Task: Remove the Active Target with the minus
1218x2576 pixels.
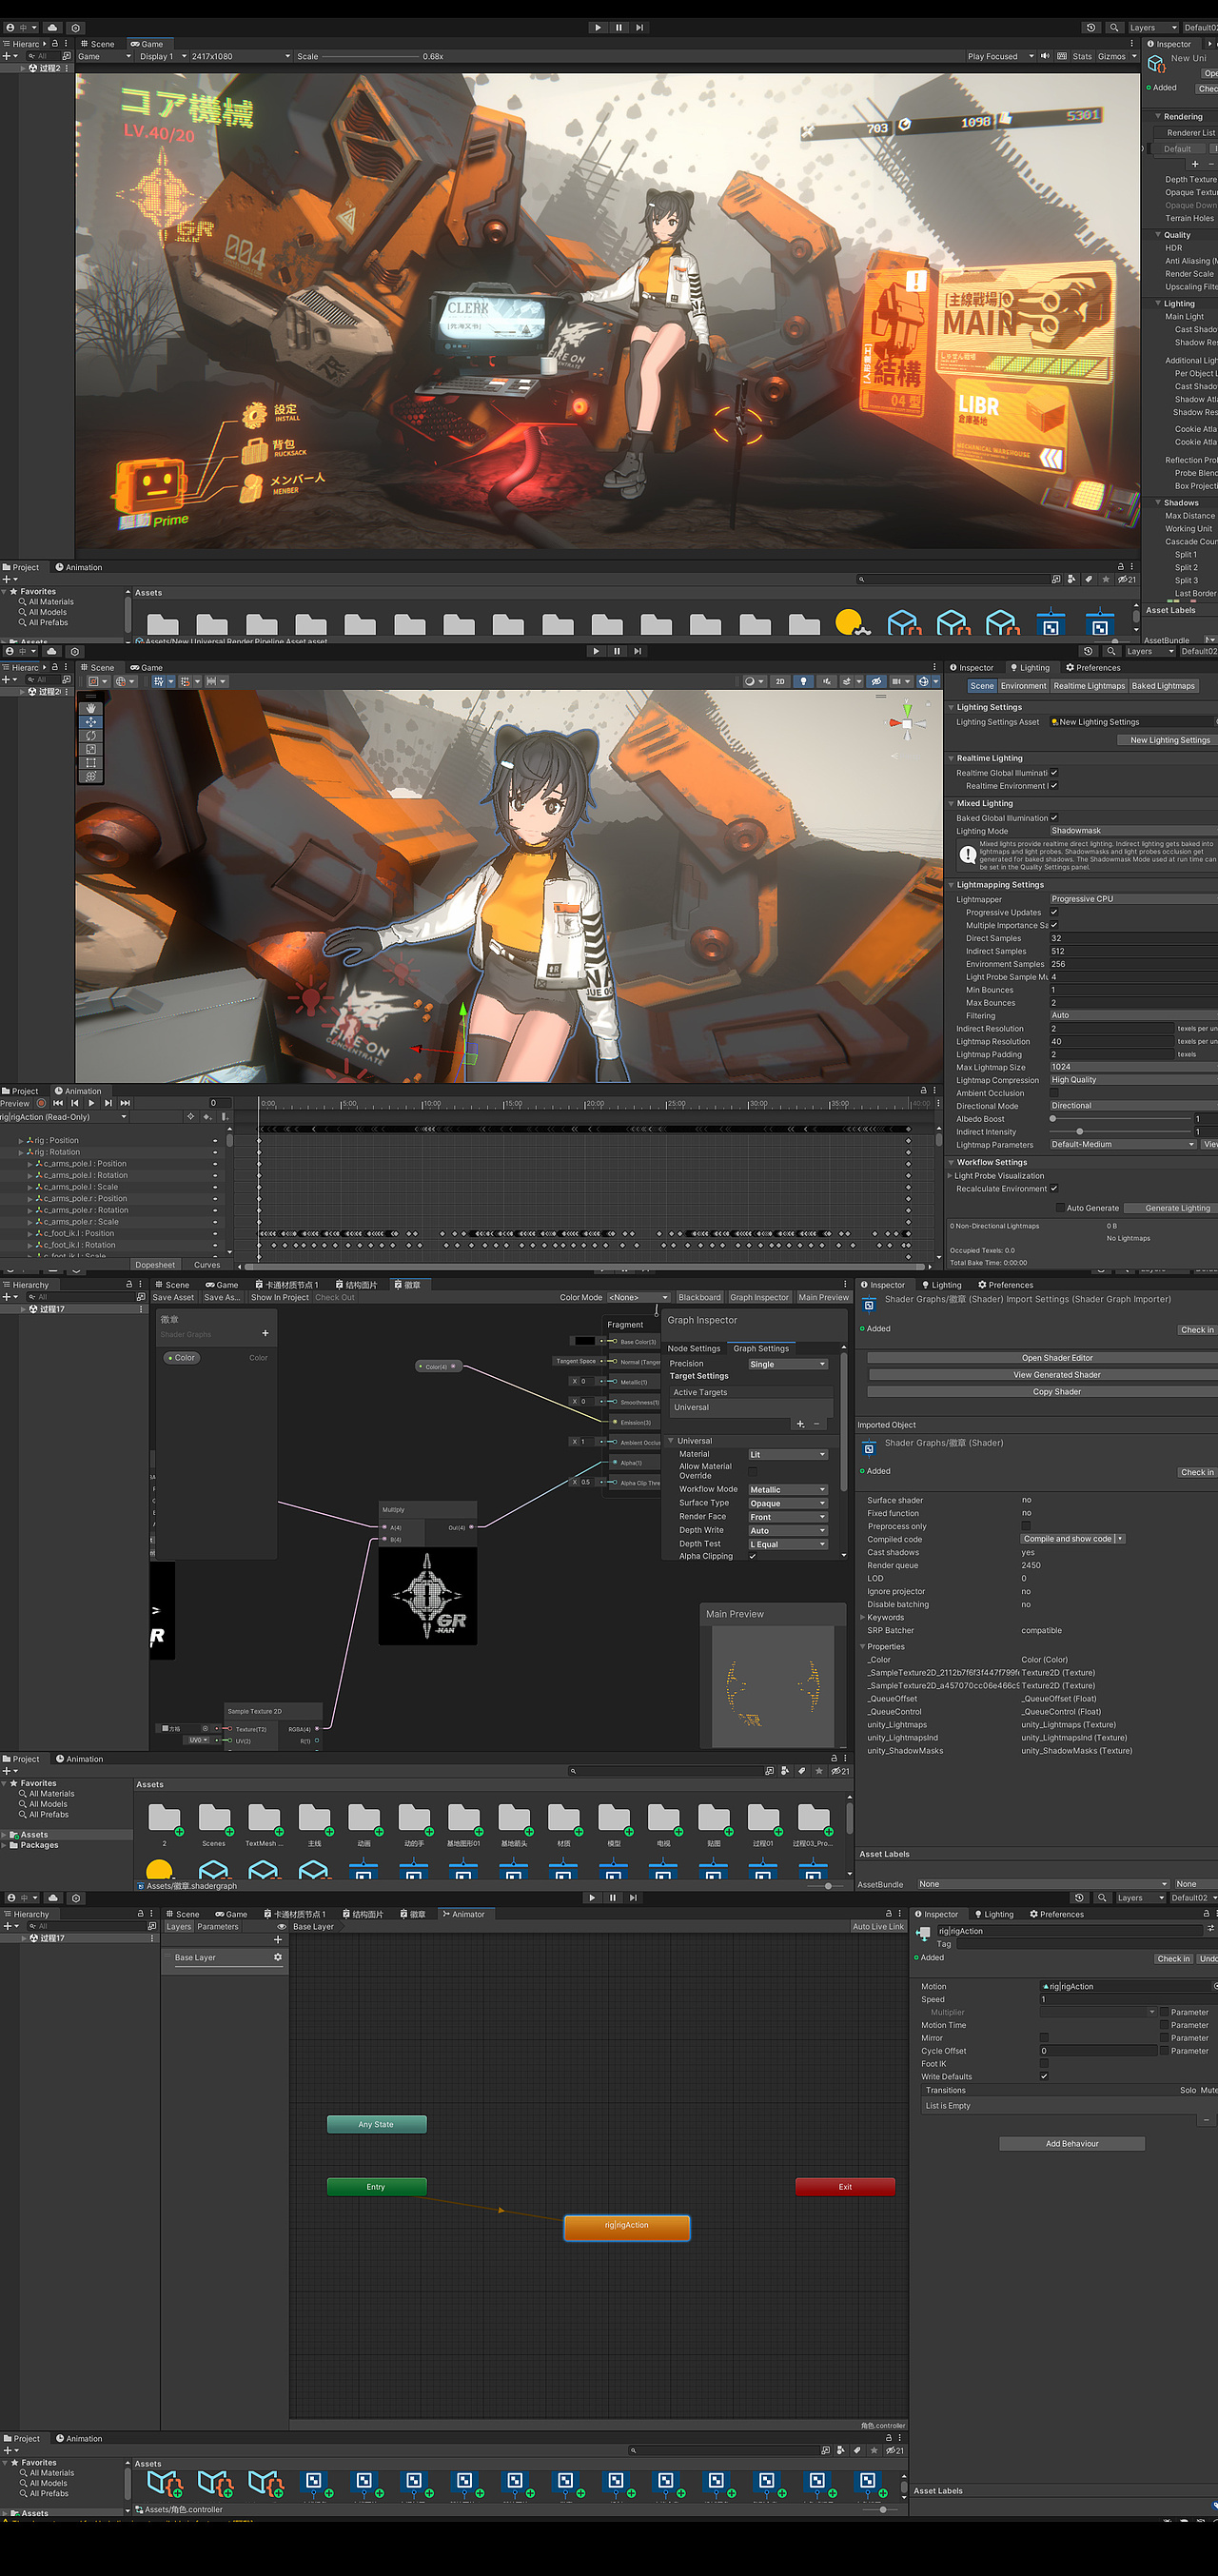Action: pyautogui.click(x=817, y=1423)
